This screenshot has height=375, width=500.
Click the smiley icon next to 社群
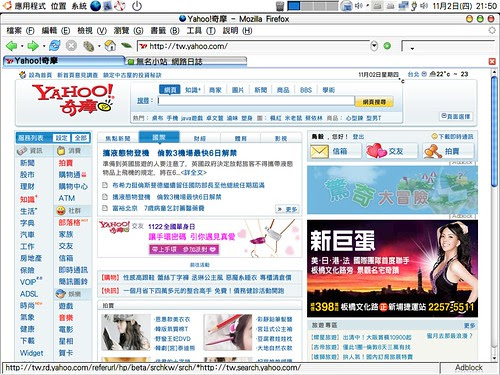point(61,210)
